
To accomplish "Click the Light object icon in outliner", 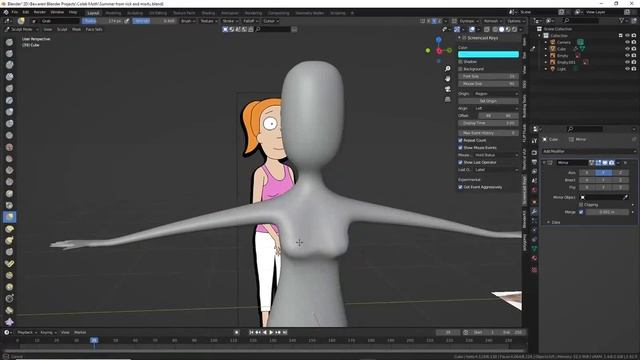I will coord(553,69).
